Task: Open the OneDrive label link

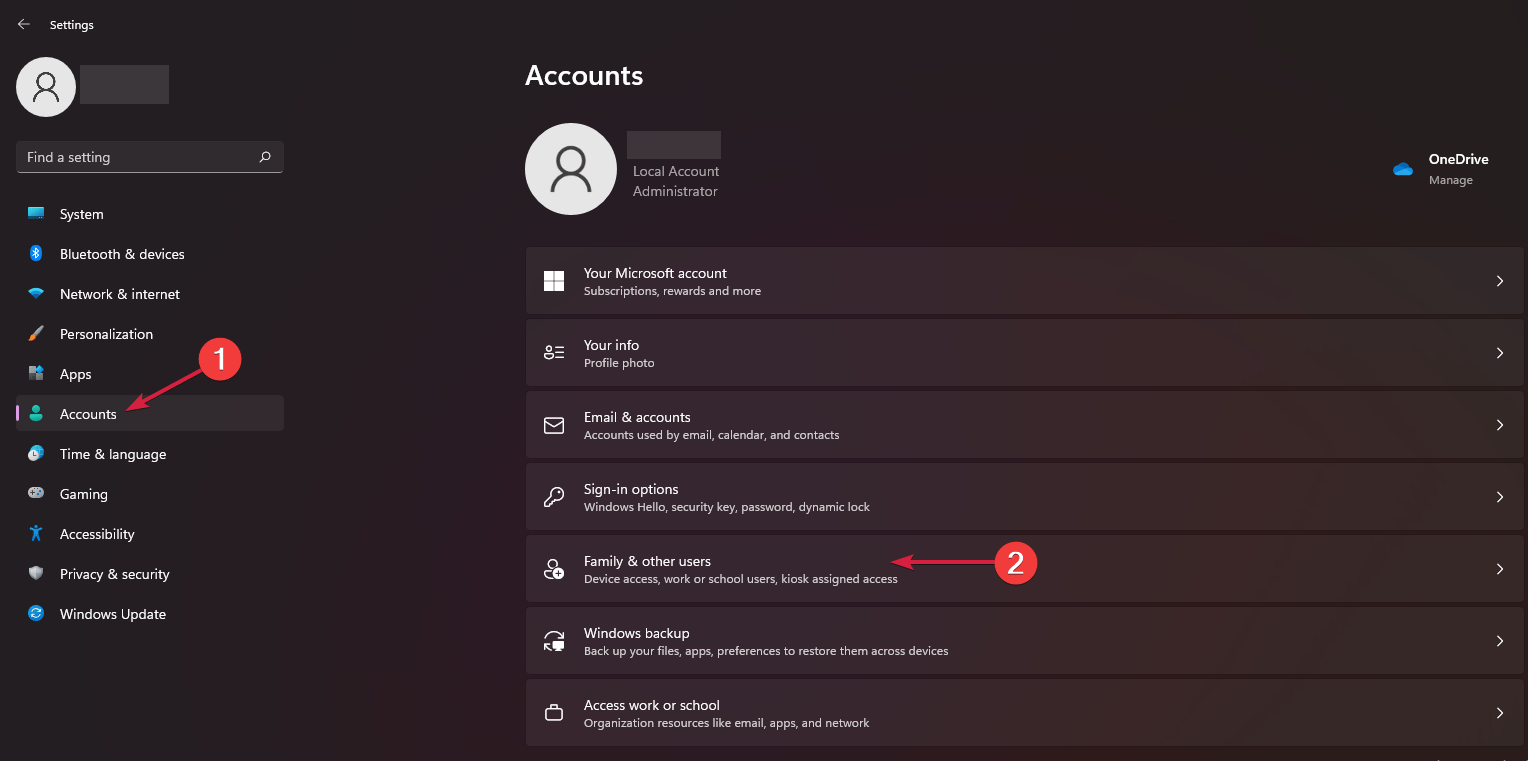Action: 1458,159
